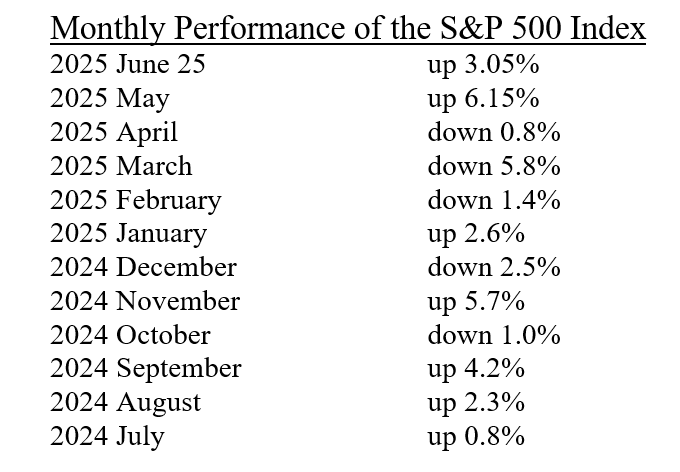Click the "2025 March" row label
The height and width of the screenshot is (472, 680).
[x=120, y=166]
